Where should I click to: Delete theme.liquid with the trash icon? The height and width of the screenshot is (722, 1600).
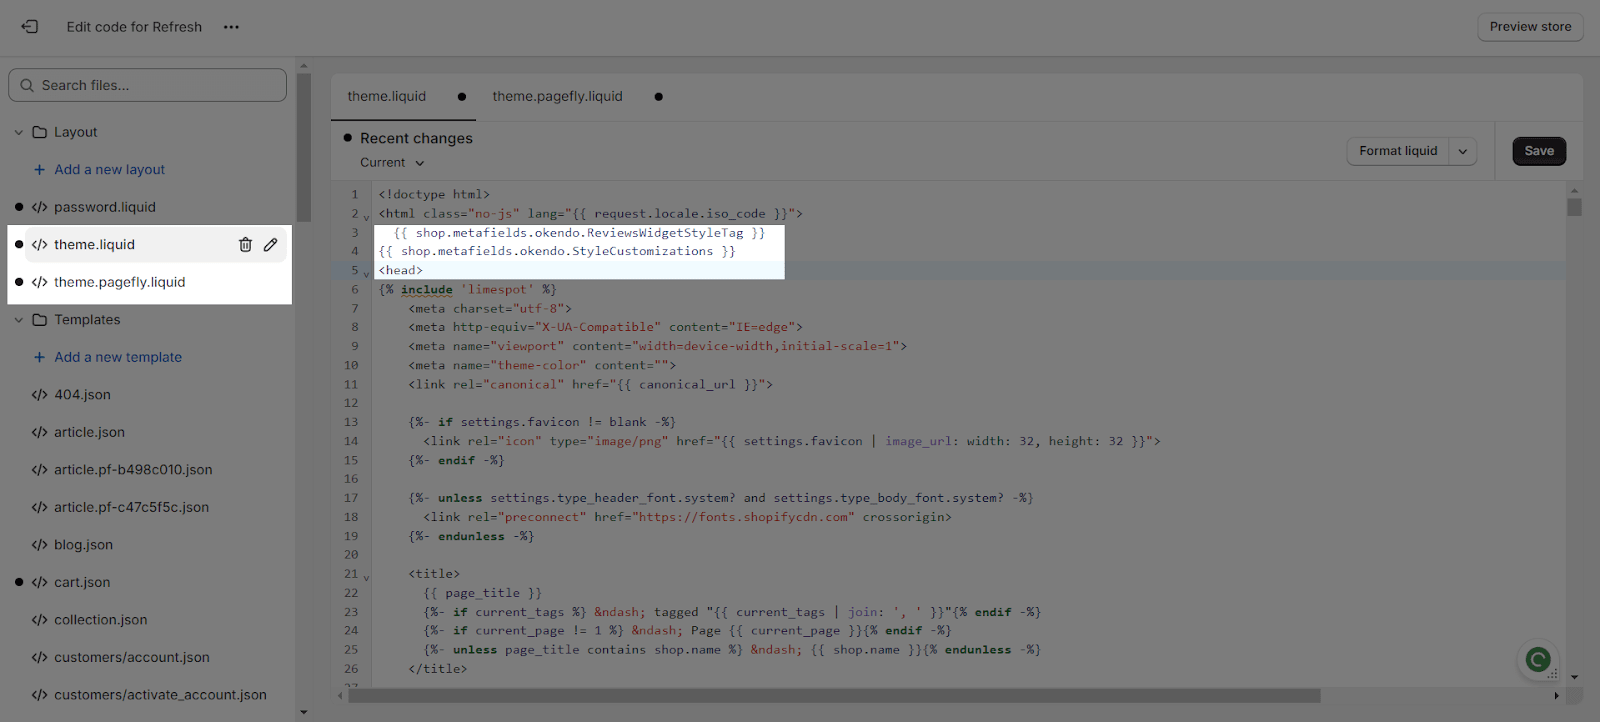pyautogui.click(x=245, y=245)
